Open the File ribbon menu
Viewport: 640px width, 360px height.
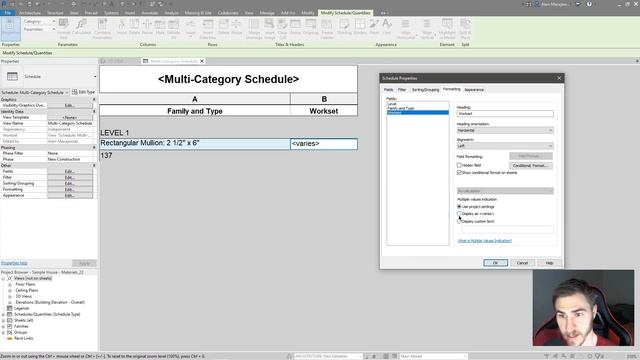pos(8,13)
